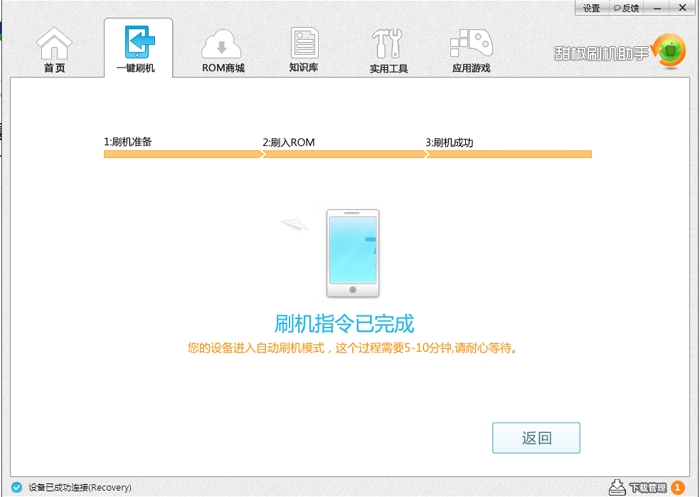Open the ROM商城 tab
700x497 pixels.
pyautogui.click(x=222, y=50)
